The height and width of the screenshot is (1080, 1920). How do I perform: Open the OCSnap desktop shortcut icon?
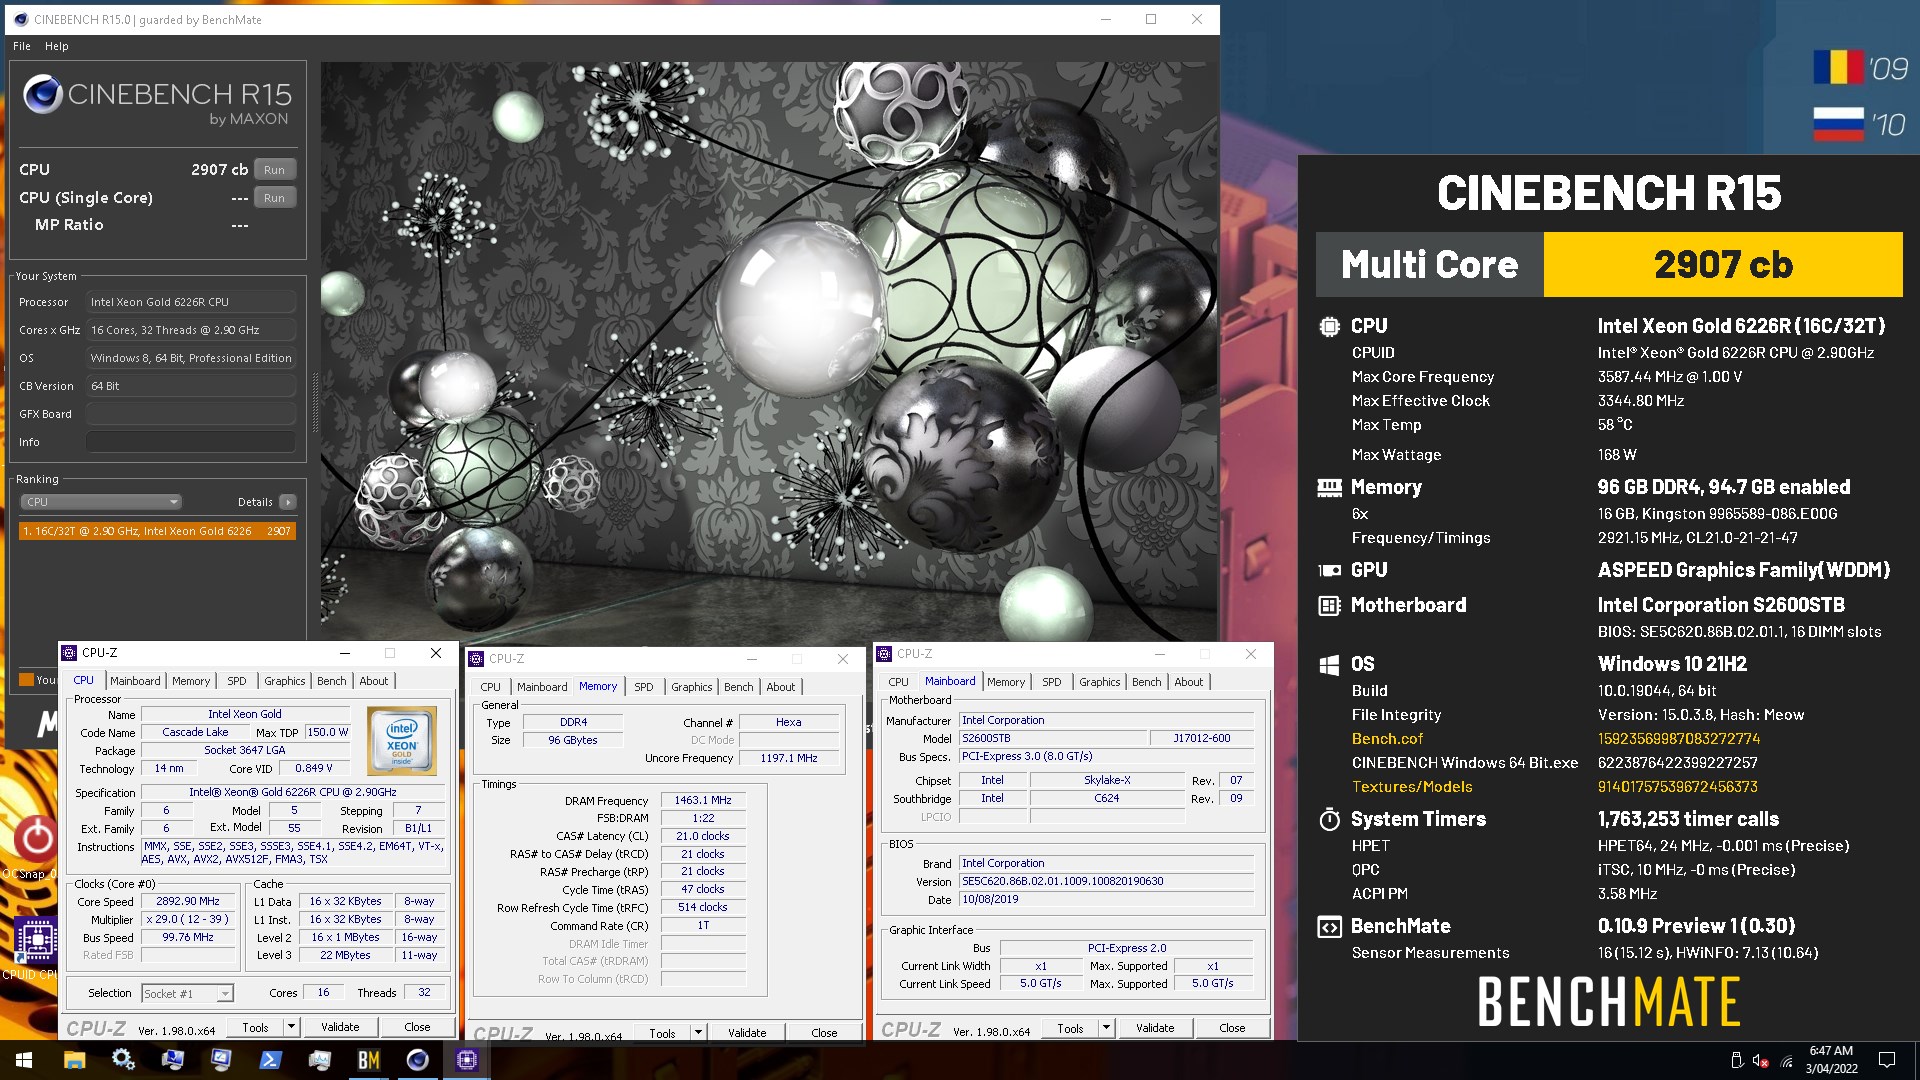coord(36,846)
